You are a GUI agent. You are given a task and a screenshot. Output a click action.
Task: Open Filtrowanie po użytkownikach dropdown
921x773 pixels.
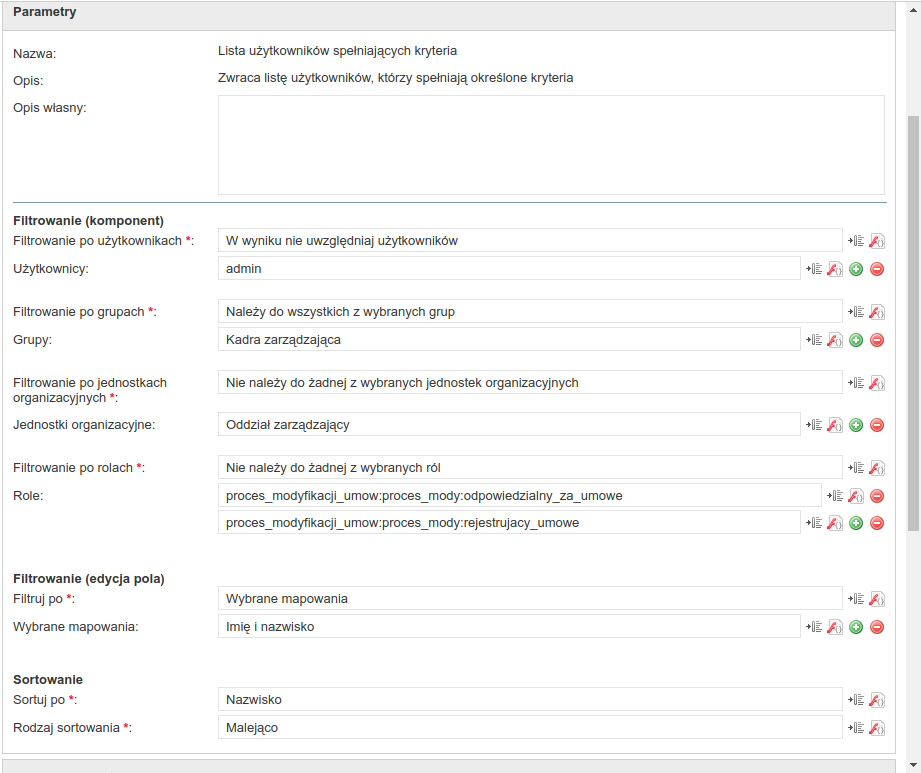click(x=530, y=241)
